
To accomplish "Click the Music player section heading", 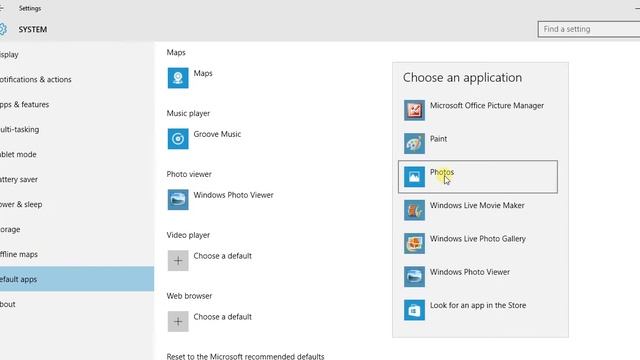I will point(188,113).
